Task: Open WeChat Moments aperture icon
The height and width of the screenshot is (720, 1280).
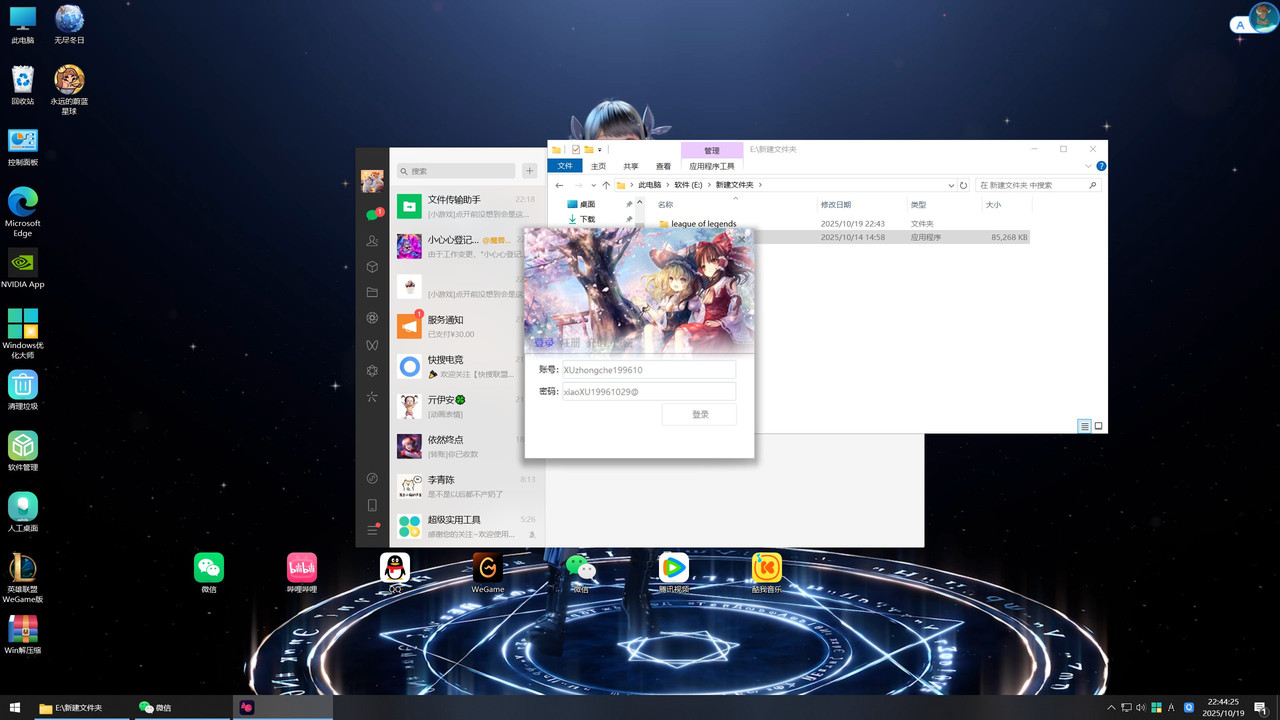Action: coord(372,318)
